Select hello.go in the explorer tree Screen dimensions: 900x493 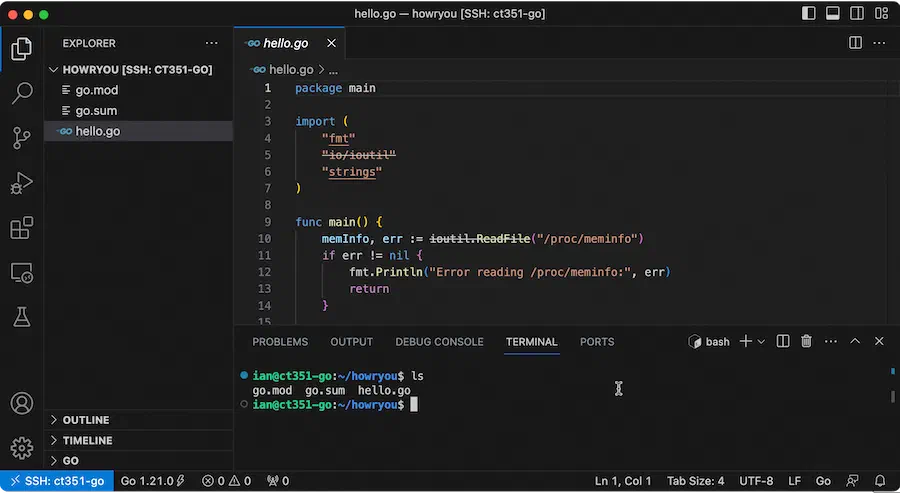[x=138, y=131]
